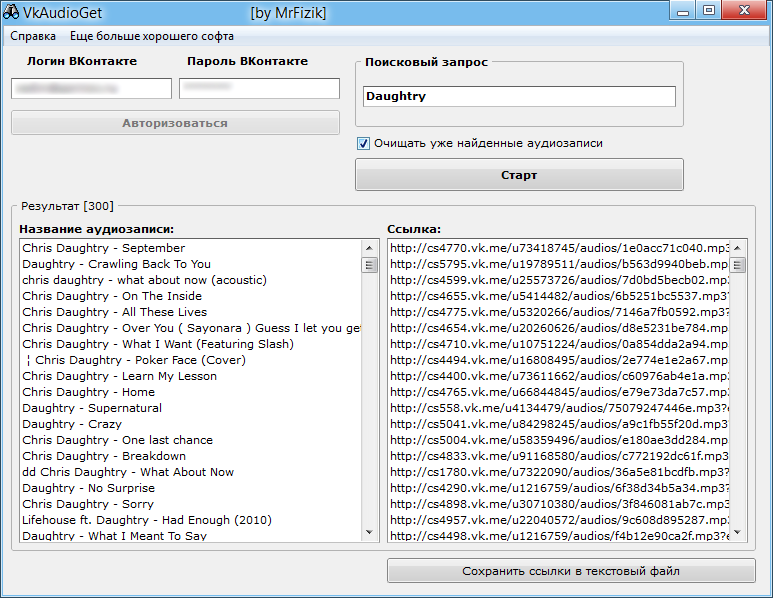Screen dimensions: 773x598
Task: Click the Сохранить ссылки в текстовый файл button
Action: point(571,571)
